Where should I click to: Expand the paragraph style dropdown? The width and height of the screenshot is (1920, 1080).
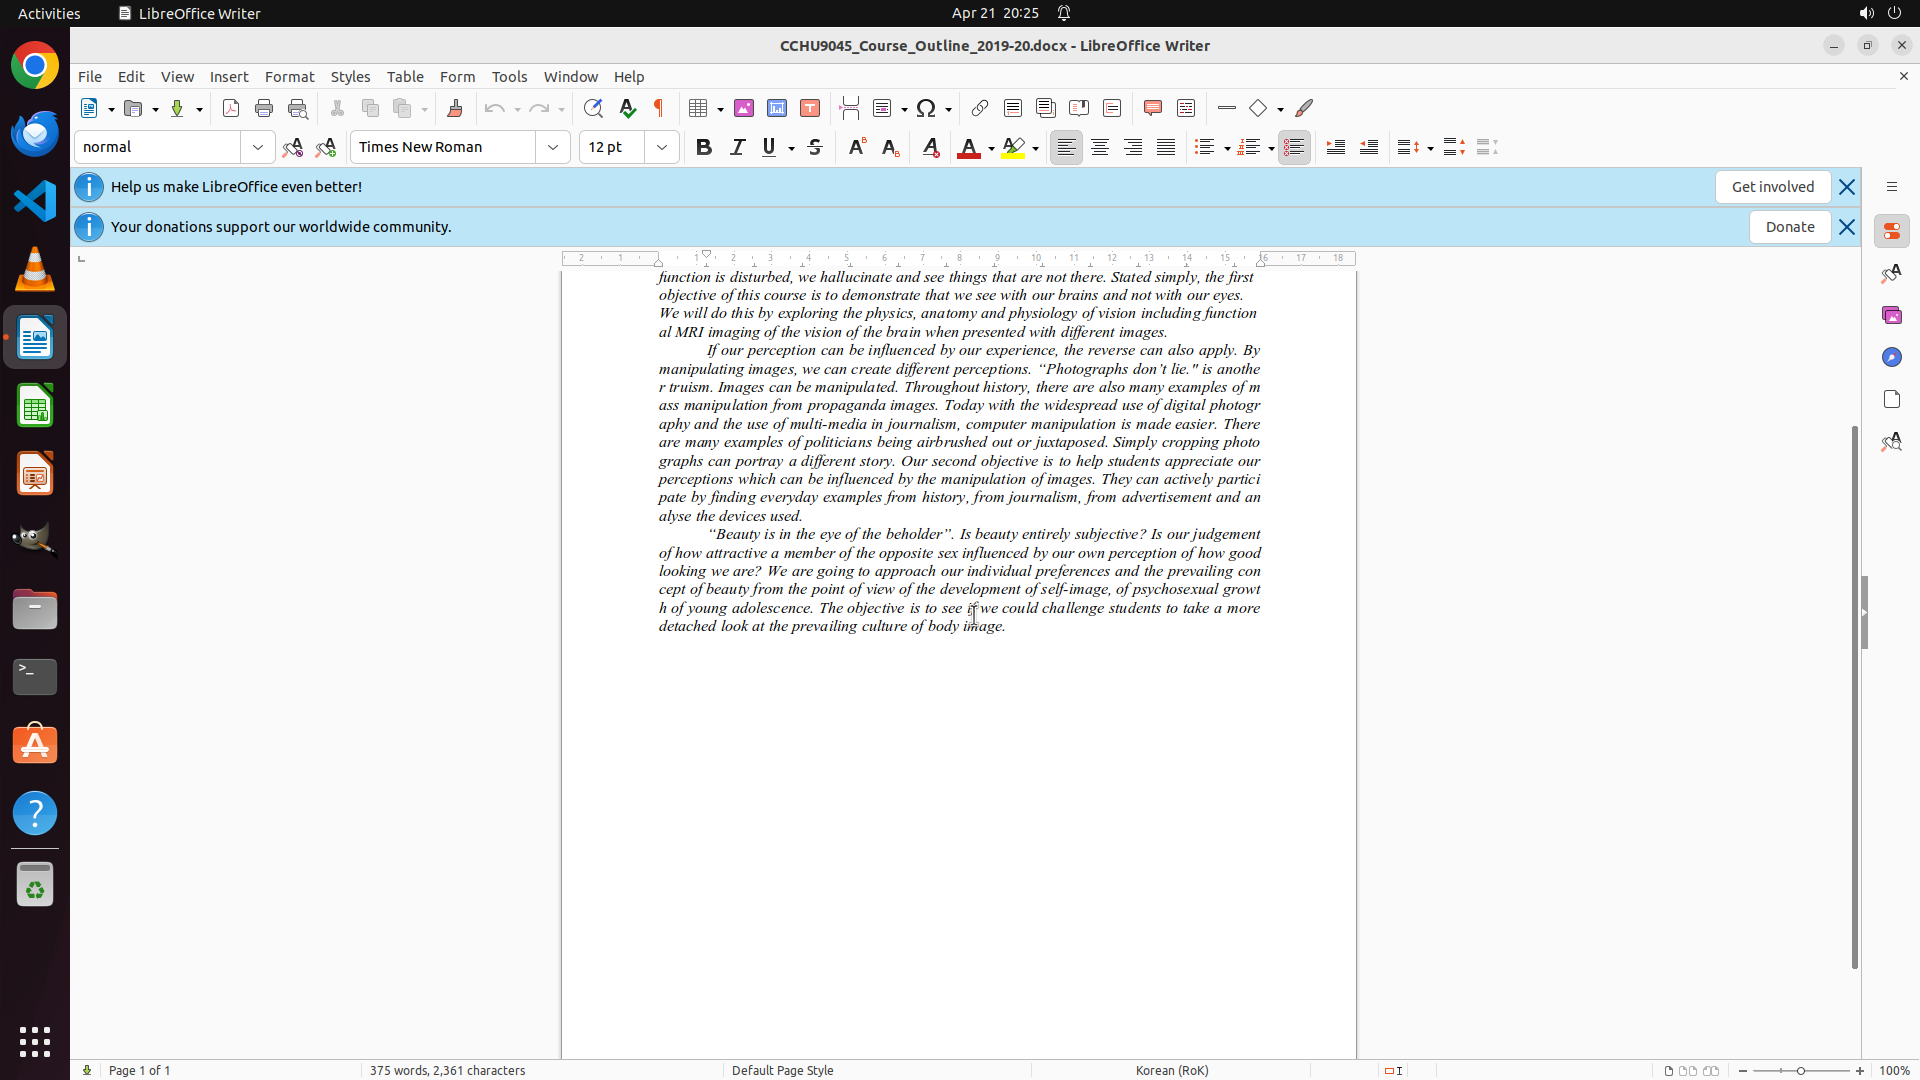258,147
